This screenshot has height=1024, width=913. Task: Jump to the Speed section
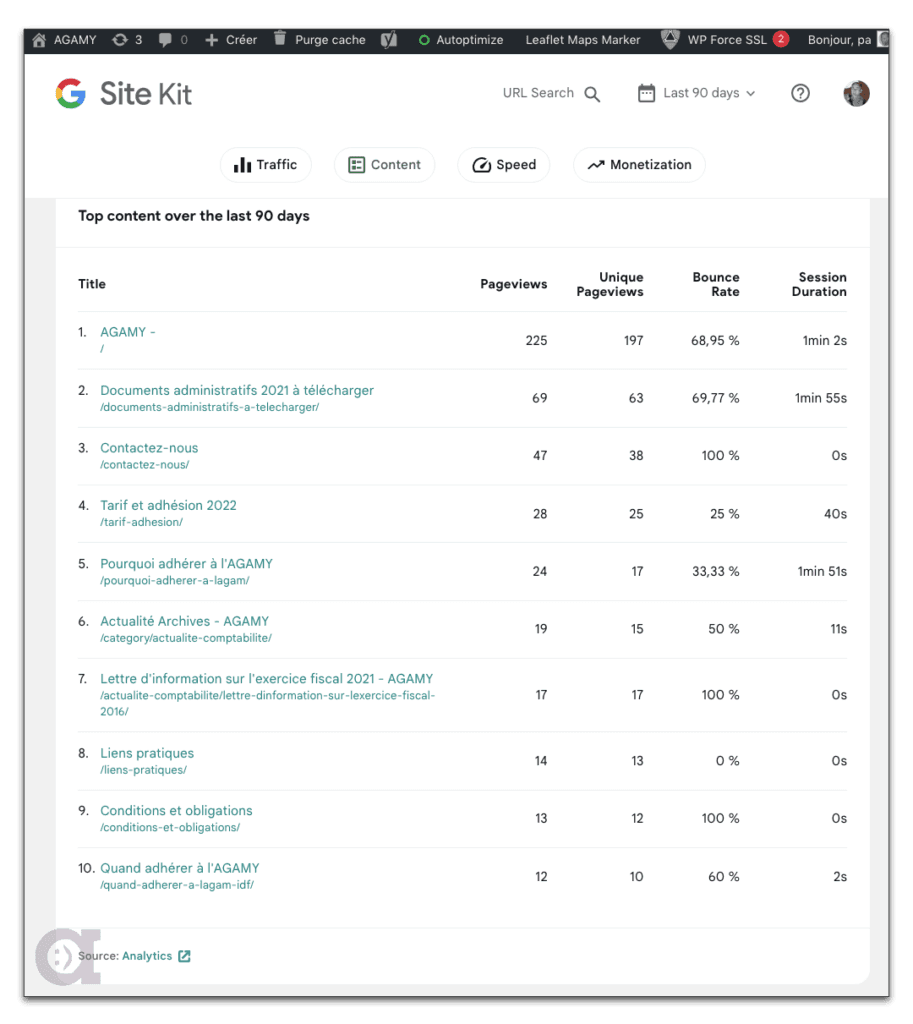coord(504,165)
